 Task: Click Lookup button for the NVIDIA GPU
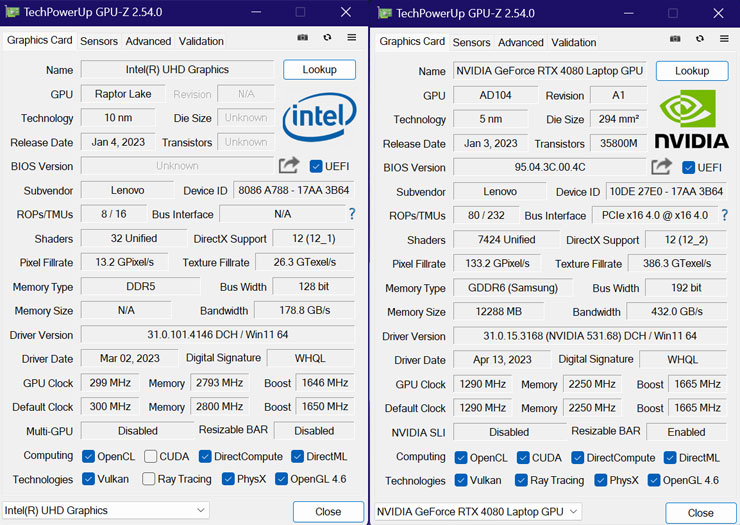coord(692,71)
